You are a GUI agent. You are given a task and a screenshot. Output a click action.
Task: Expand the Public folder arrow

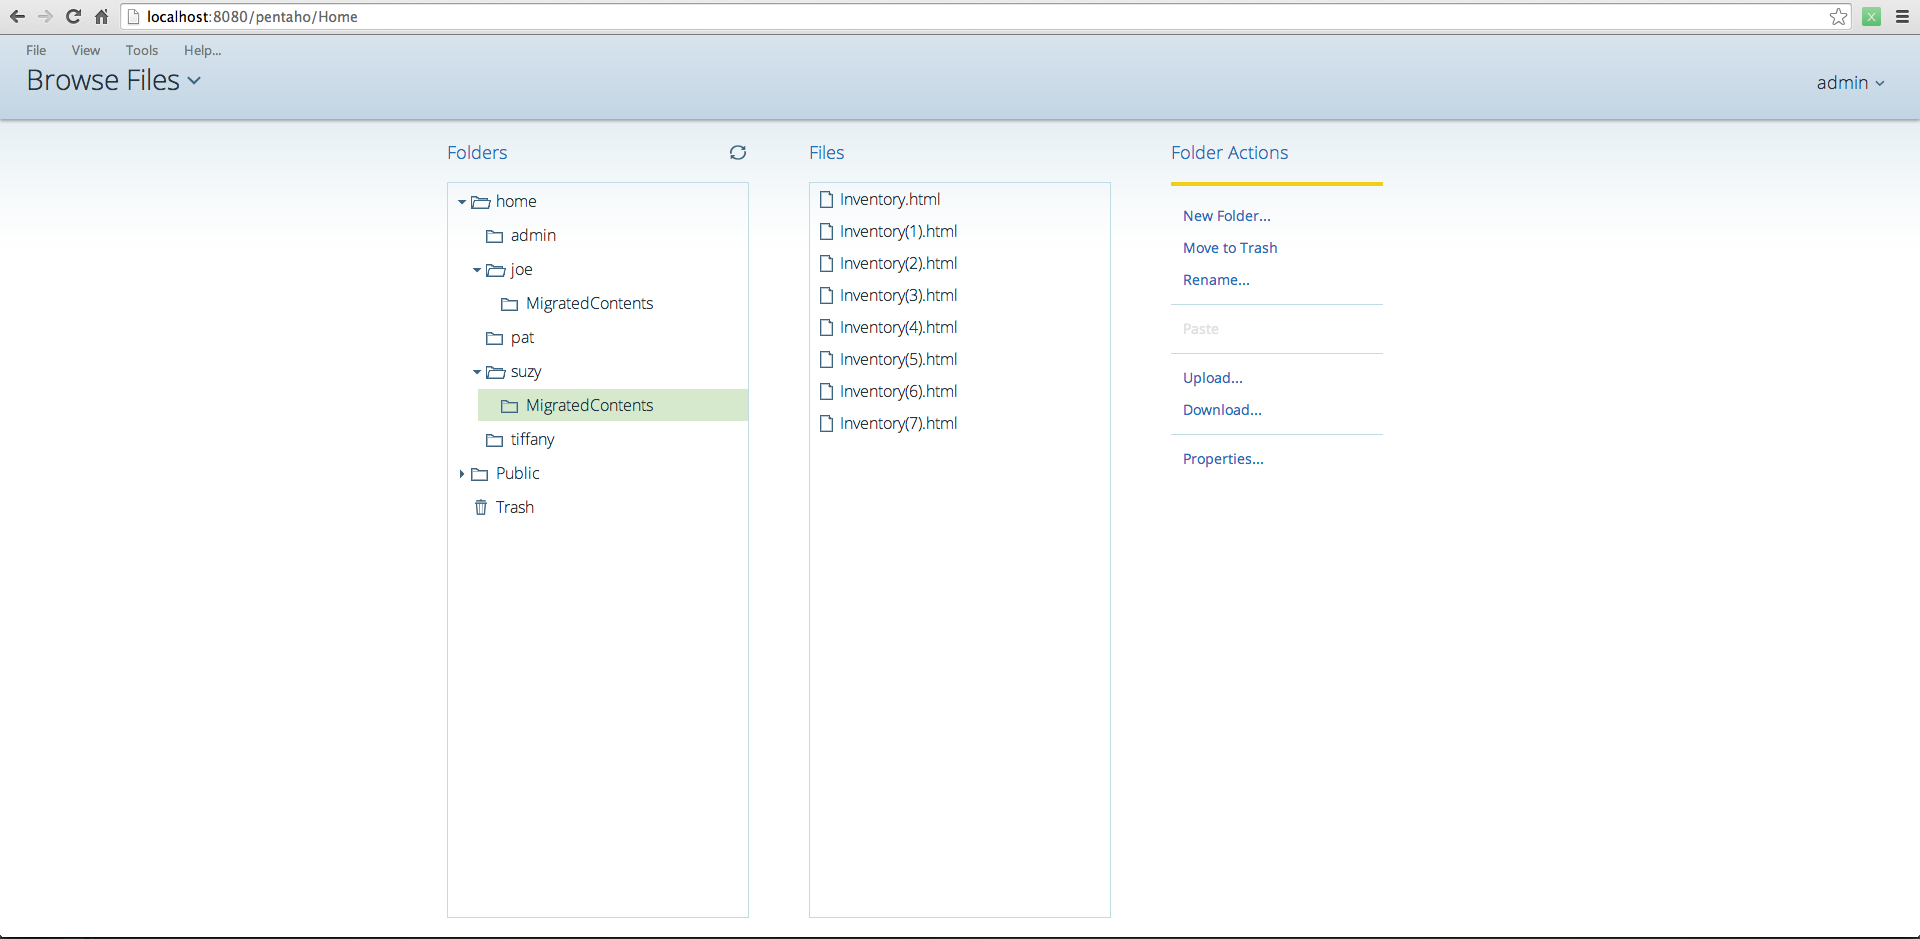pos(462,474)
